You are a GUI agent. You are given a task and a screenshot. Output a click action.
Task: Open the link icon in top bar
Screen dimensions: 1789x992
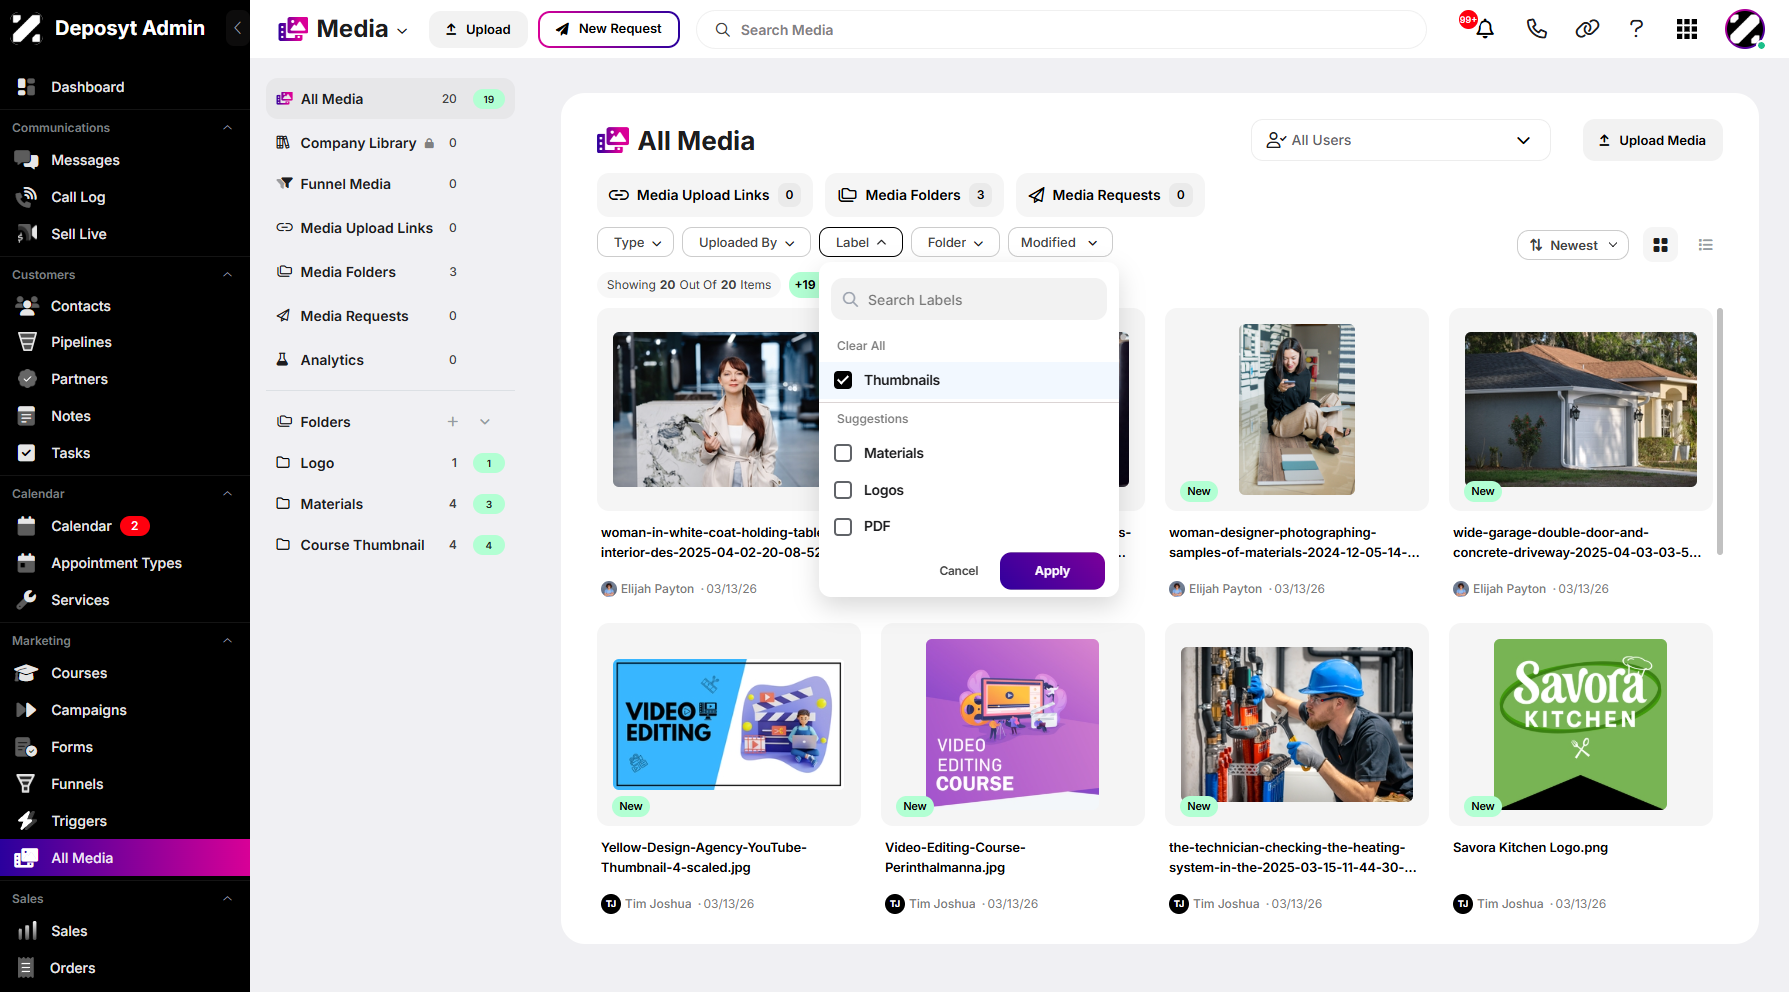pyautogui.click(x=1587, y=29)
